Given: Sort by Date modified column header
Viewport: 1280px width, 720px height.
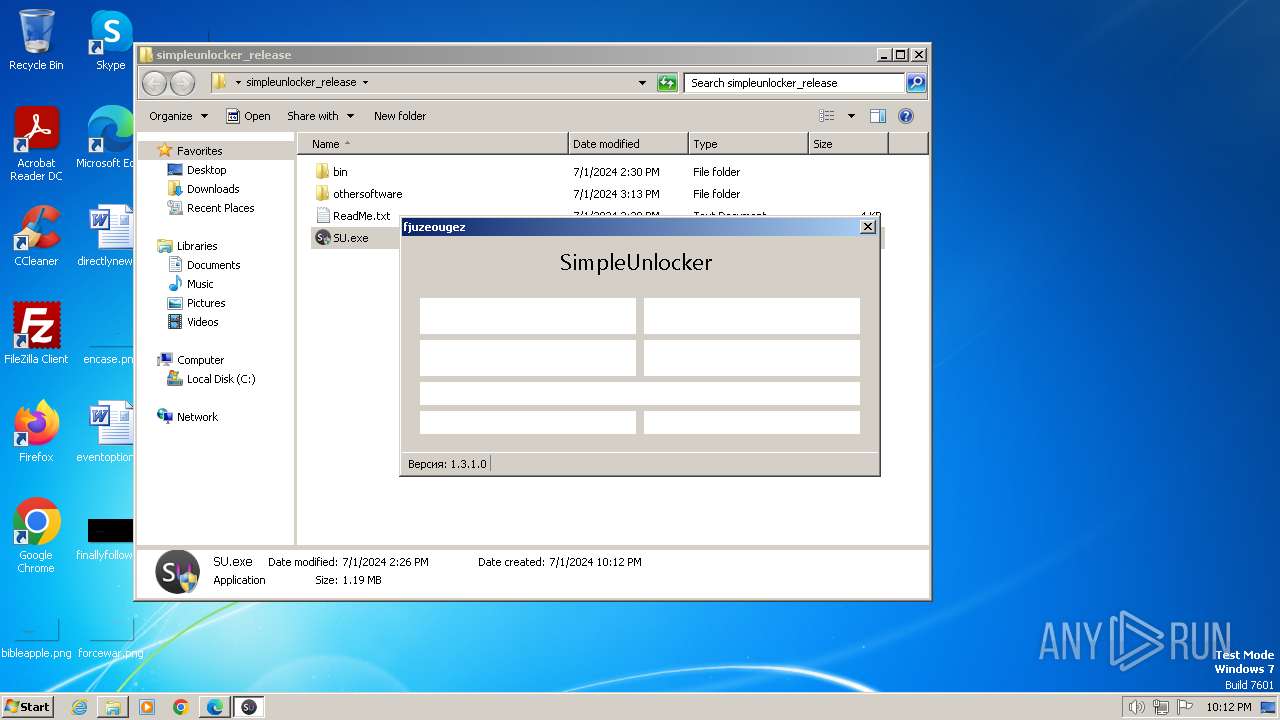Looking at the screenshot, I should (x=628, y=144).
